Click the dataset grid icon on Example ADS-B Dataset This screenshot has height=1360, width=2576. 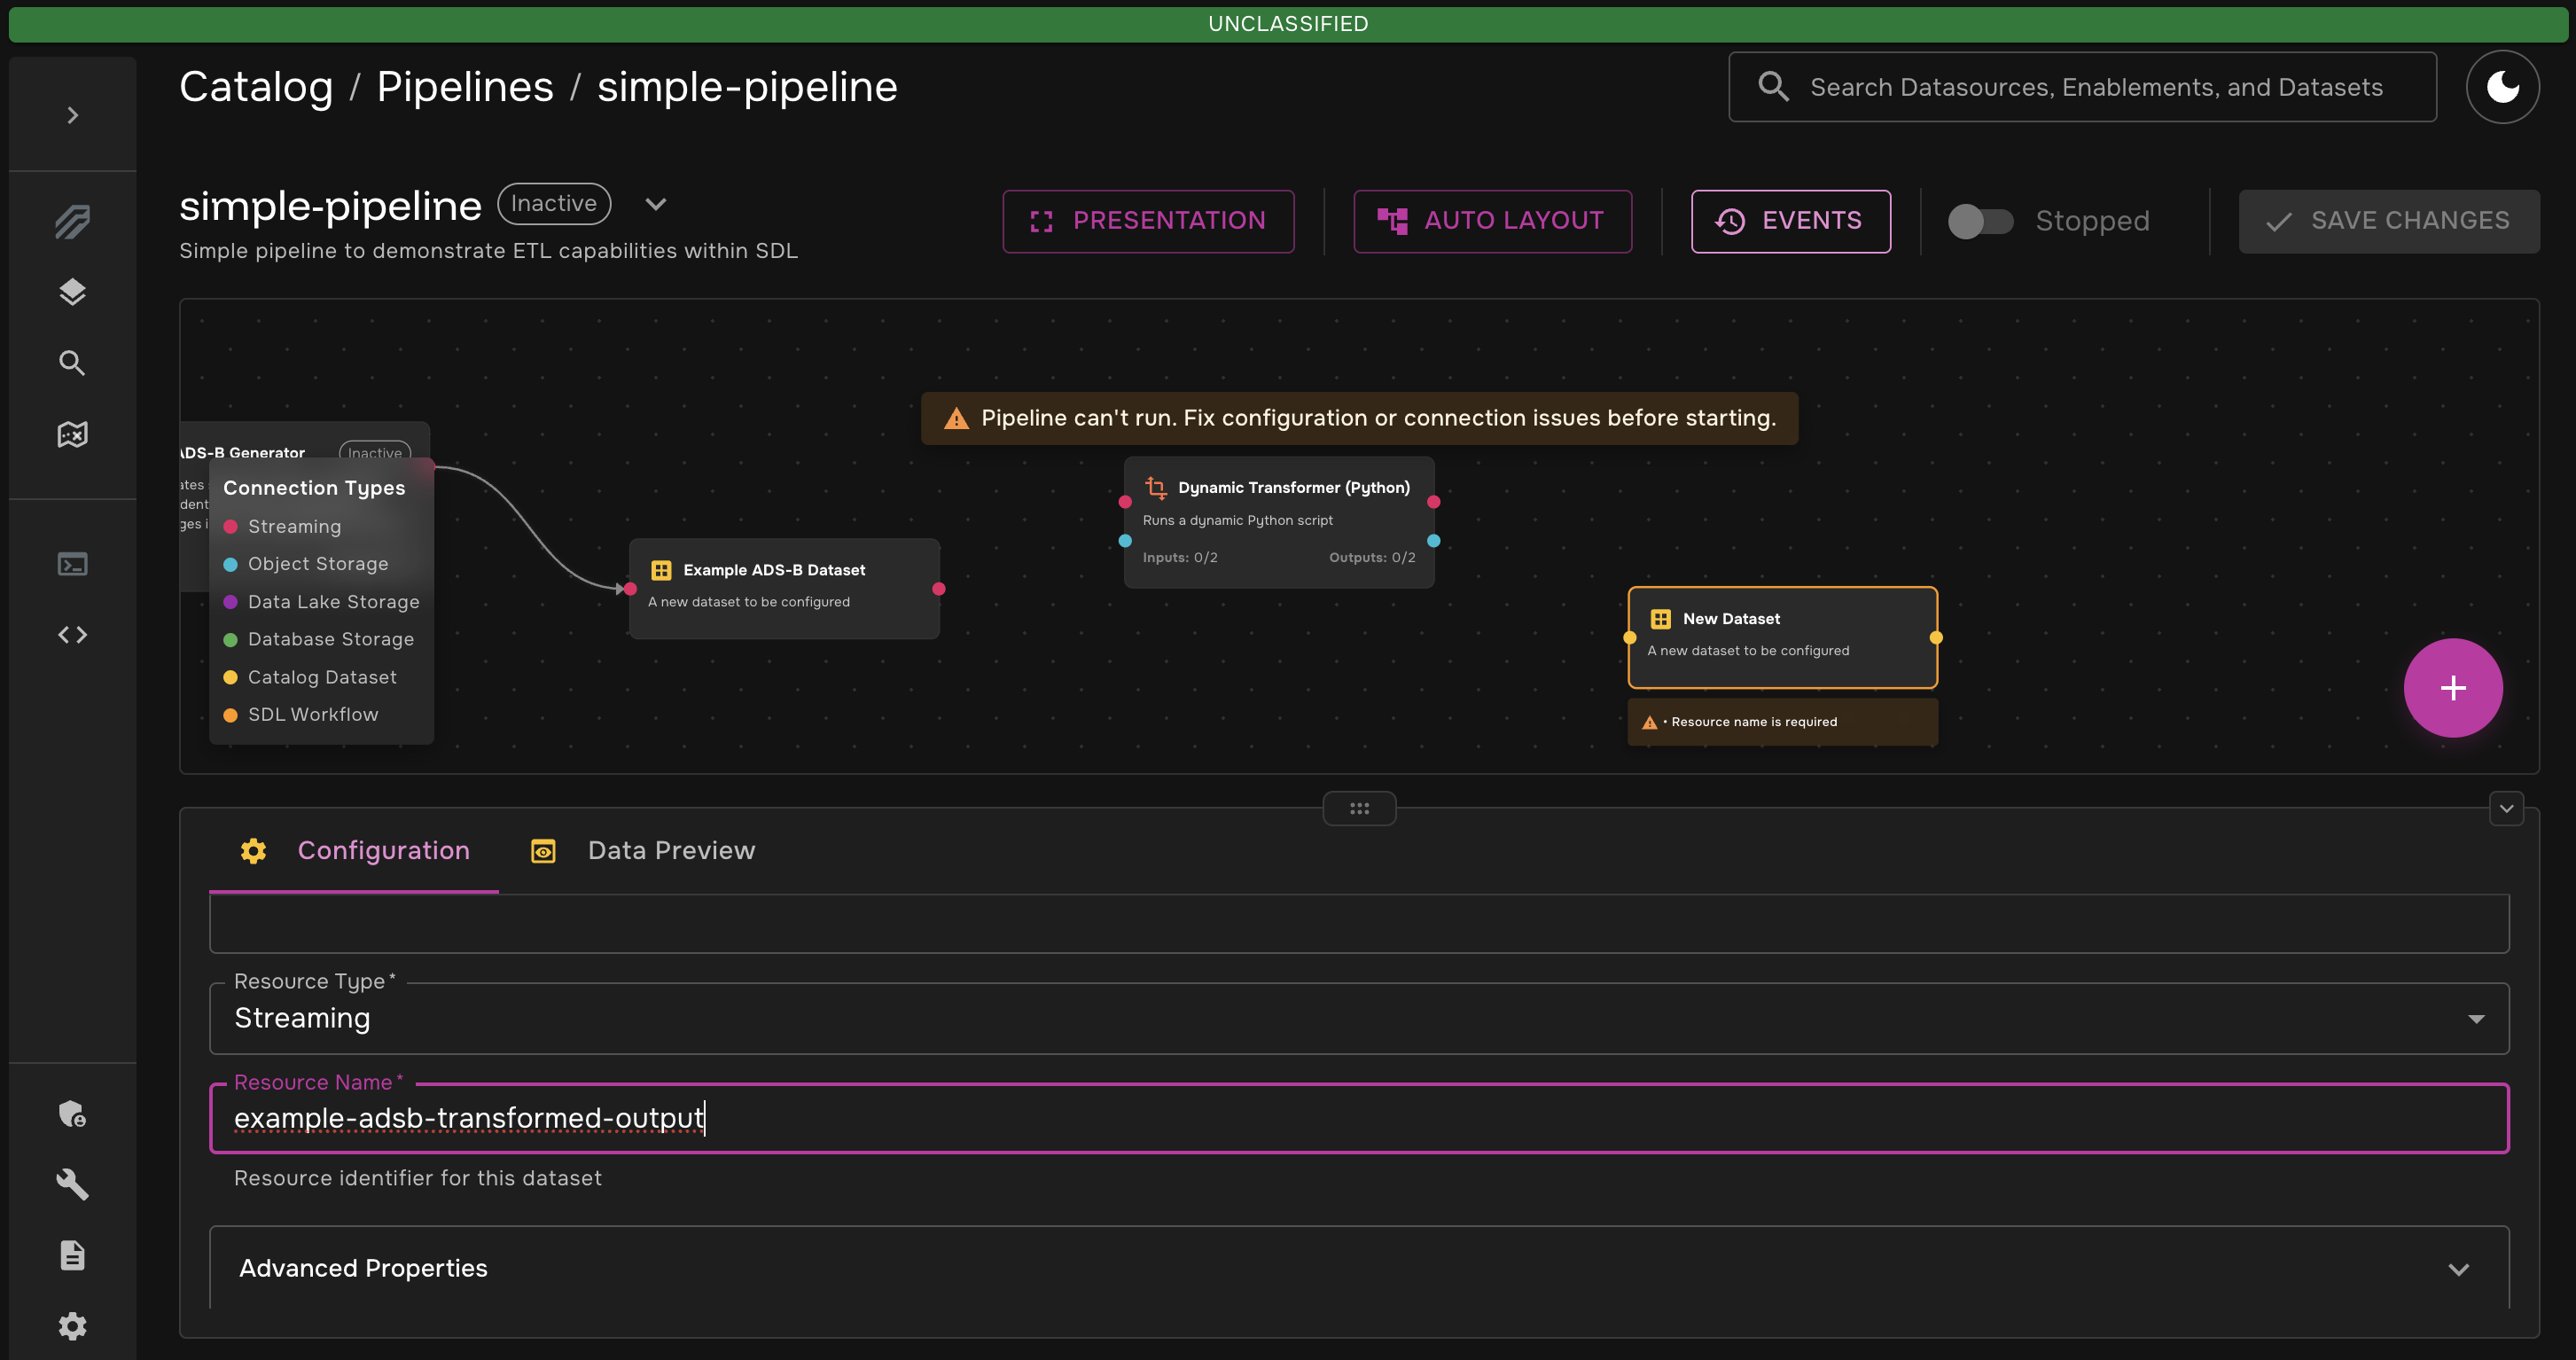(x=661, y=570)
